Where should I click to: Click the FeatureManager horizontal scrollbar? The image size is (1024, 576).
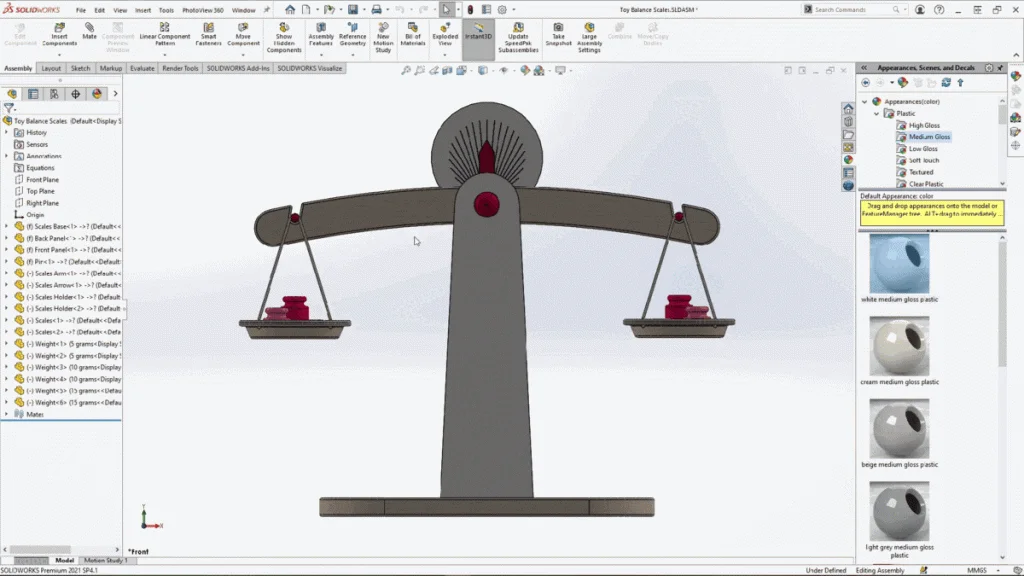[61, 549]
